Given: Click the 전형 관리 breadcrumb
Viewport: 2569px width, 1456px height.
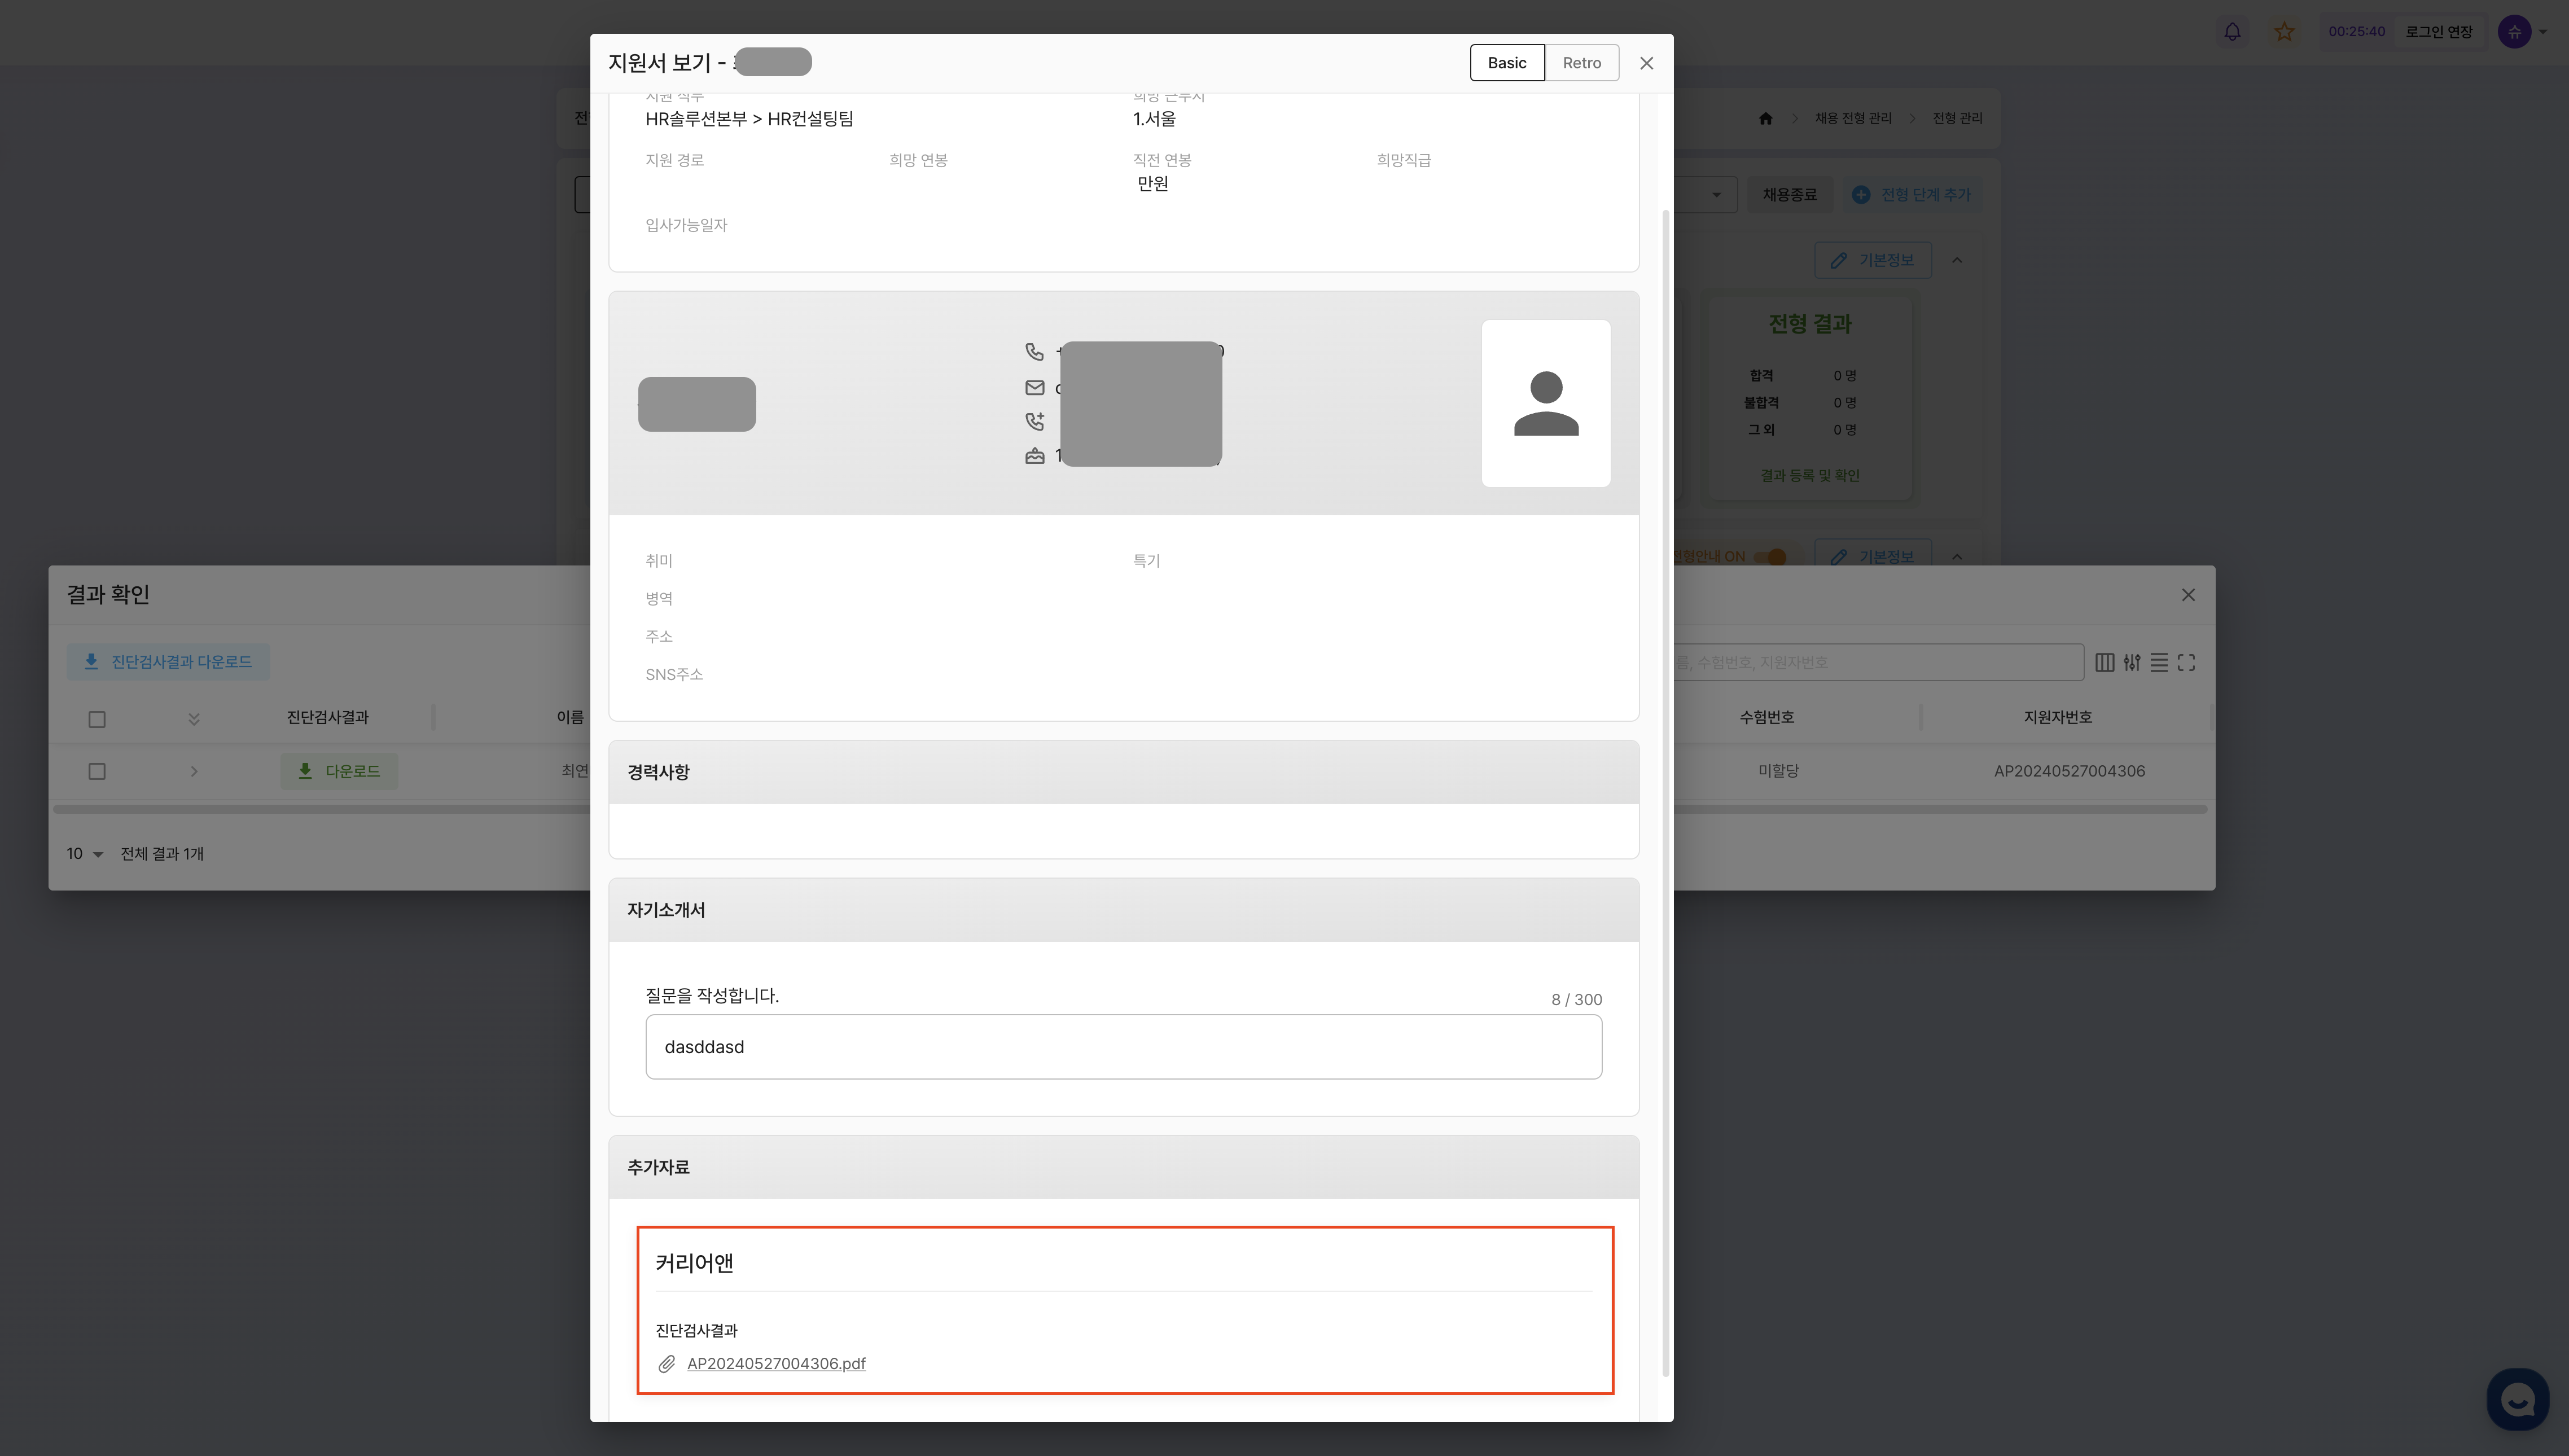Looking at the screenshot, I should tap(1957, 118).
